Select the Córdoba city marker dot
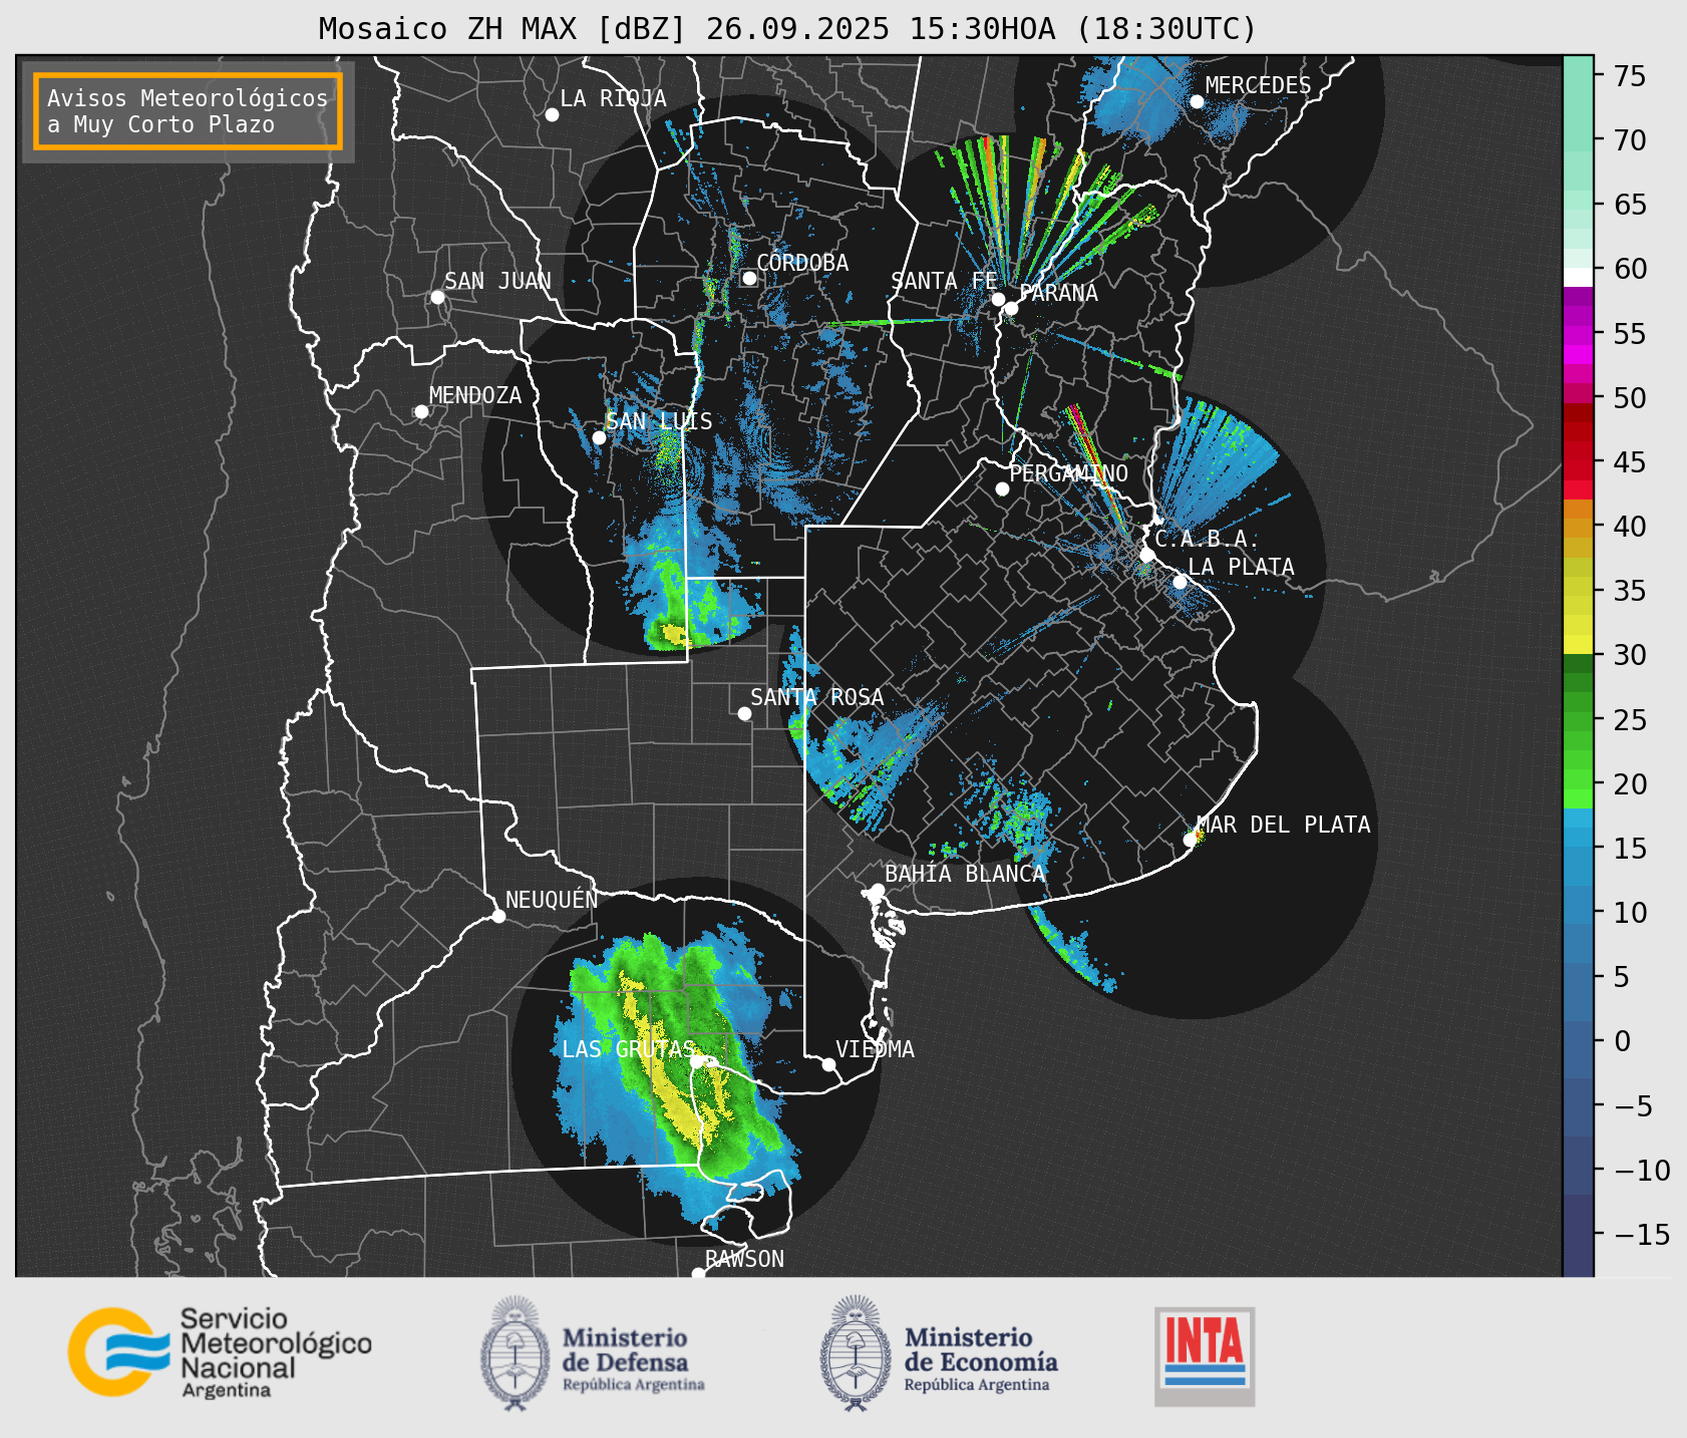 point(749,278)
